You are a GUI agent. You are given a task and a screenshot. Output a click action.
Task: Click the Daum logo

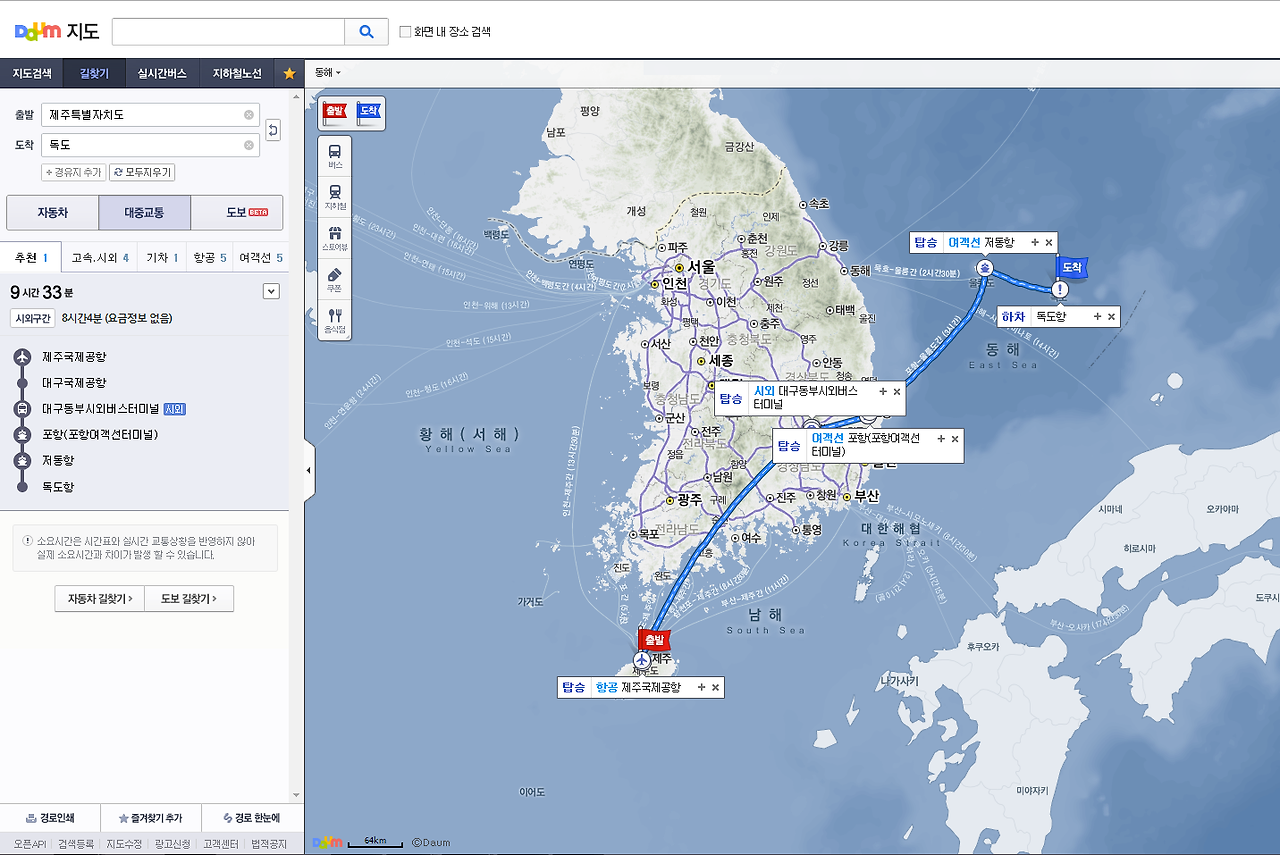(39, 31)
